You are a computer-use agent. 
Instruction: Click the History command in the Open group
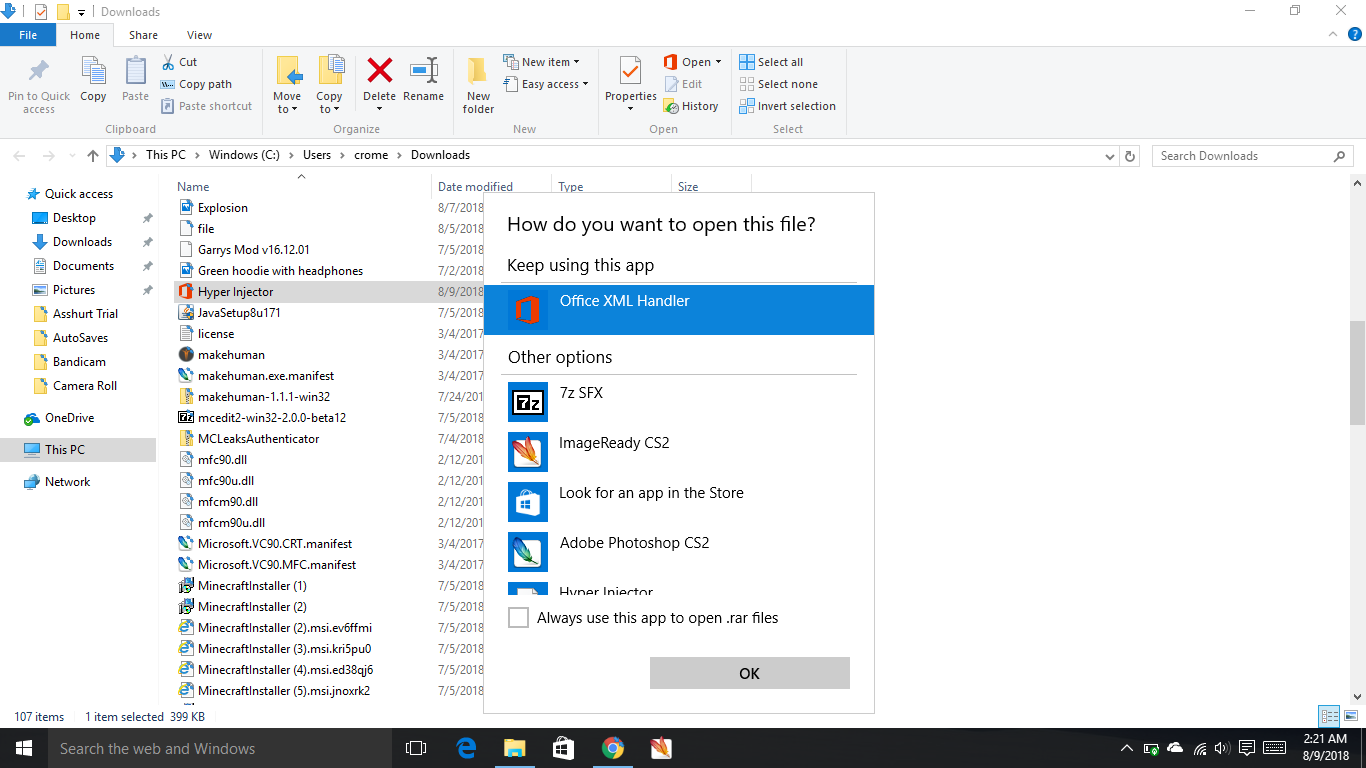[x=691, y=106]
